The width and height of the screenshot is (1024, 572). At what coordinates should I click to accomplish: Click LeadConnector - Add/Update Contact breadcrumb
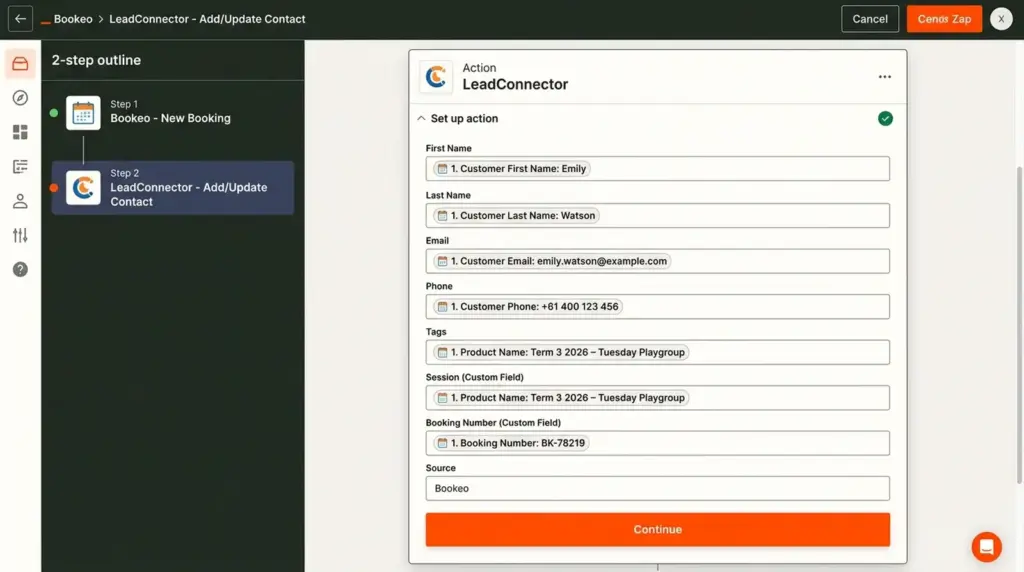coord(207,19)
